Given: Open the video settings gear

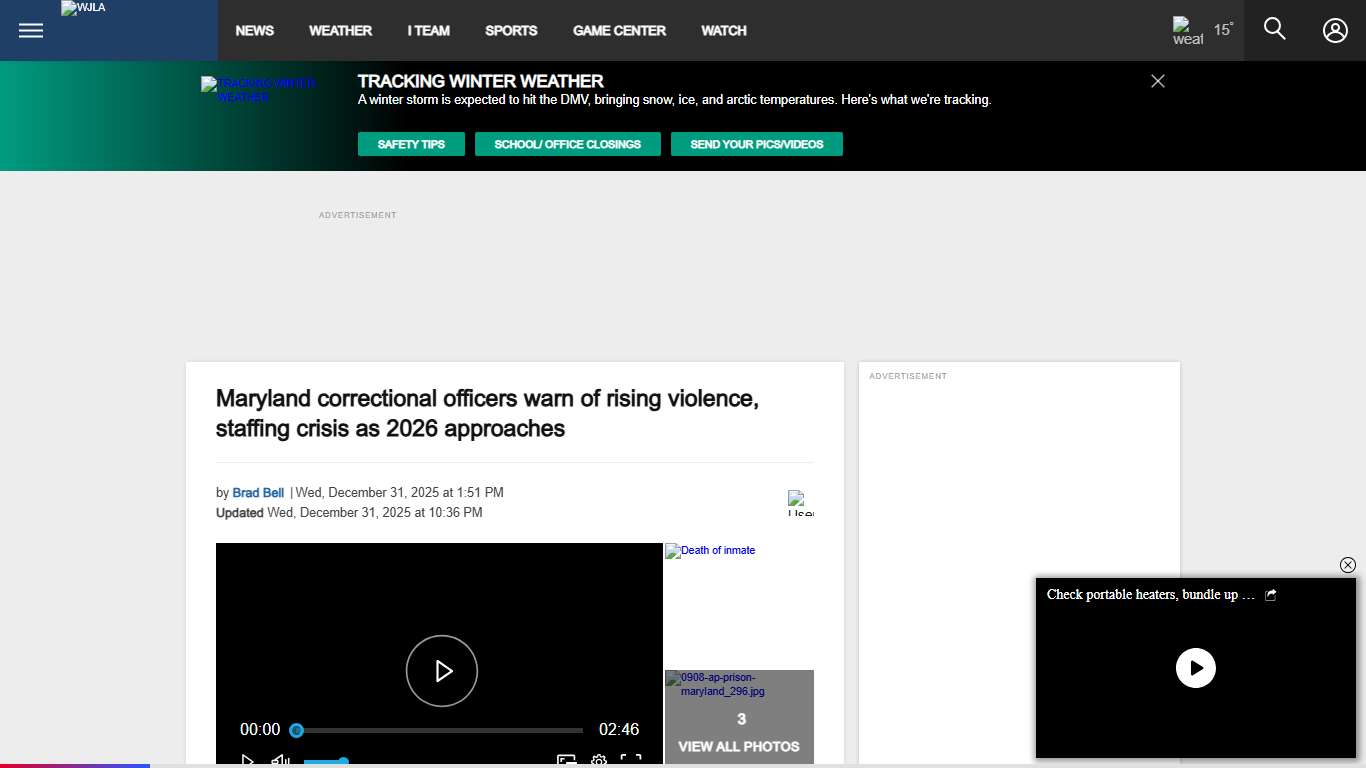Looking at the screenshot, I should 599,761.
